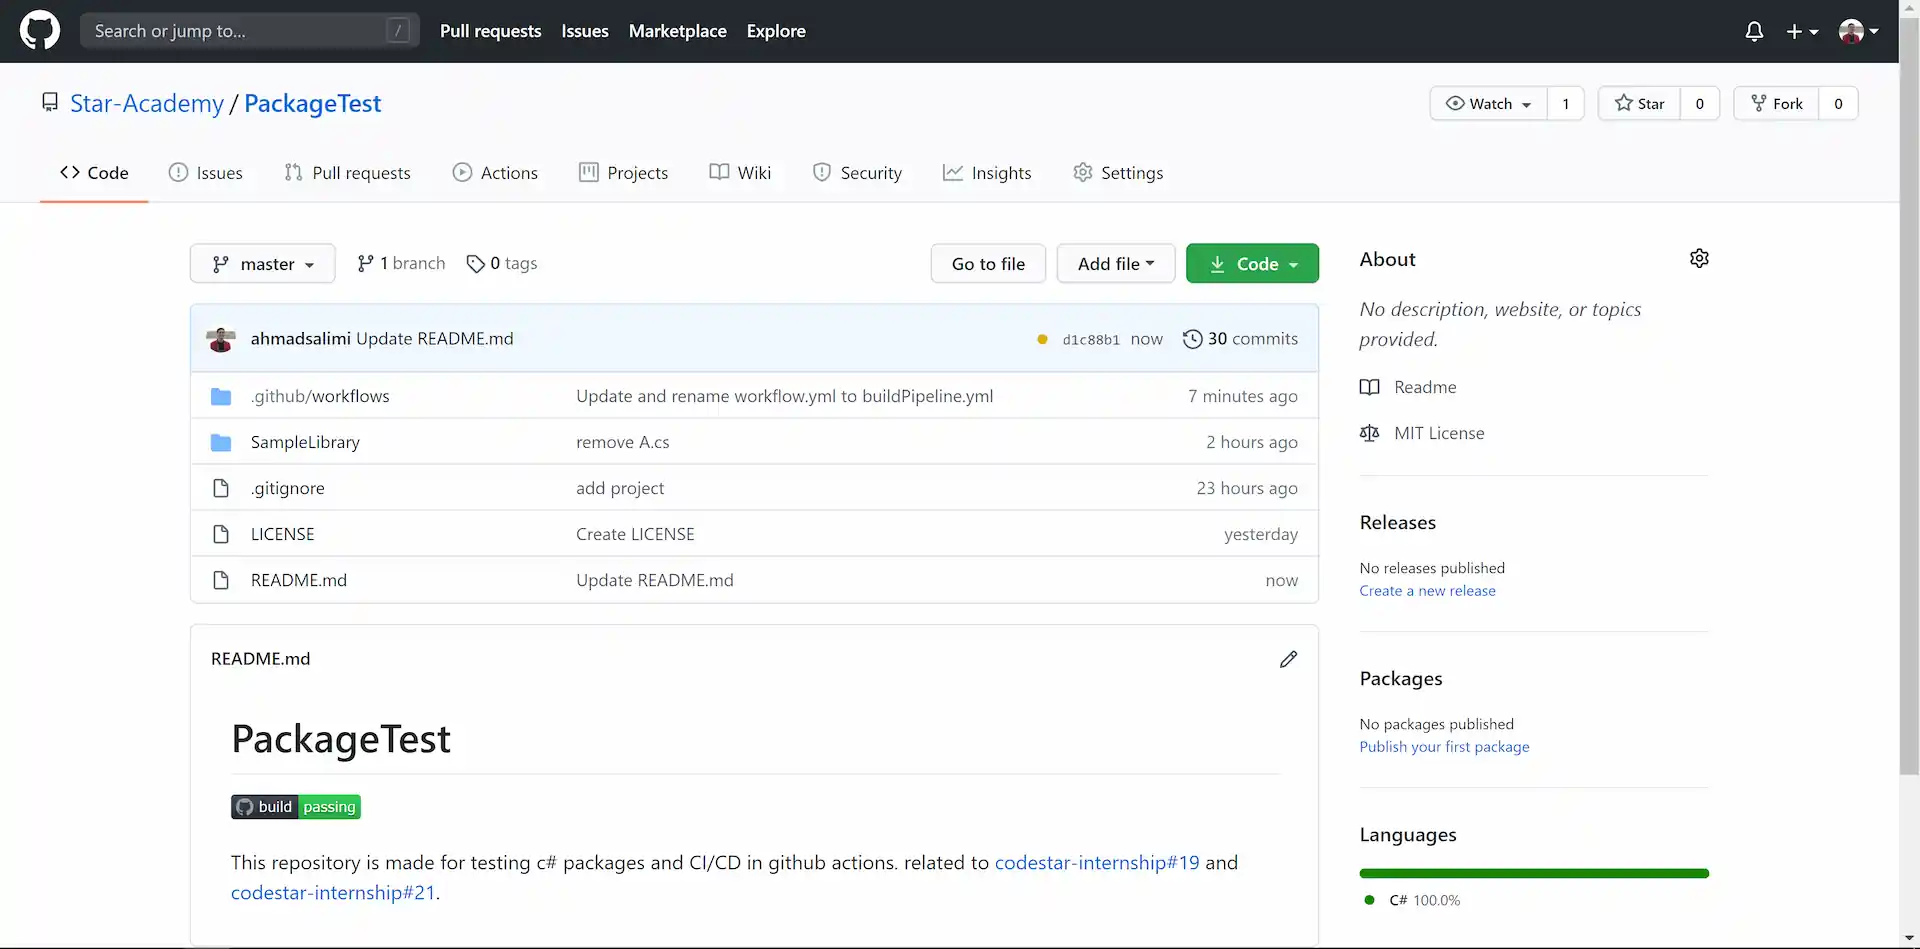Open the plus create-new menu
The width and height of the screenshot is (1920, 949).
(x=1802, y=31)
